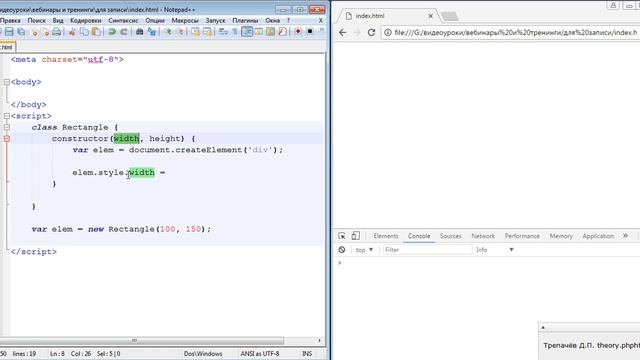Click Chrome's back arrow button

(343, 33)
